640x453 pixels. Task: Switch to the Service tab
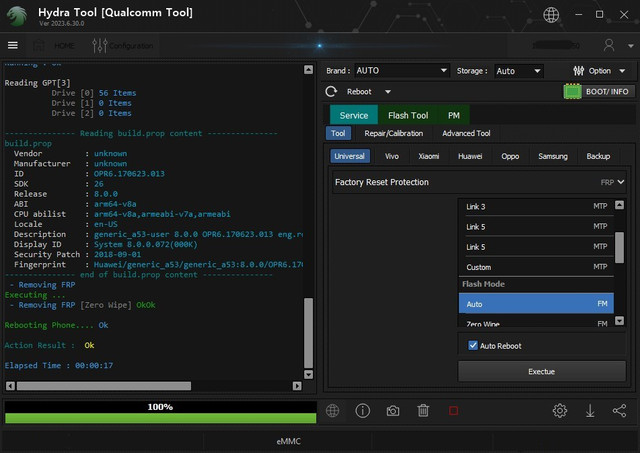click(354, 115)
